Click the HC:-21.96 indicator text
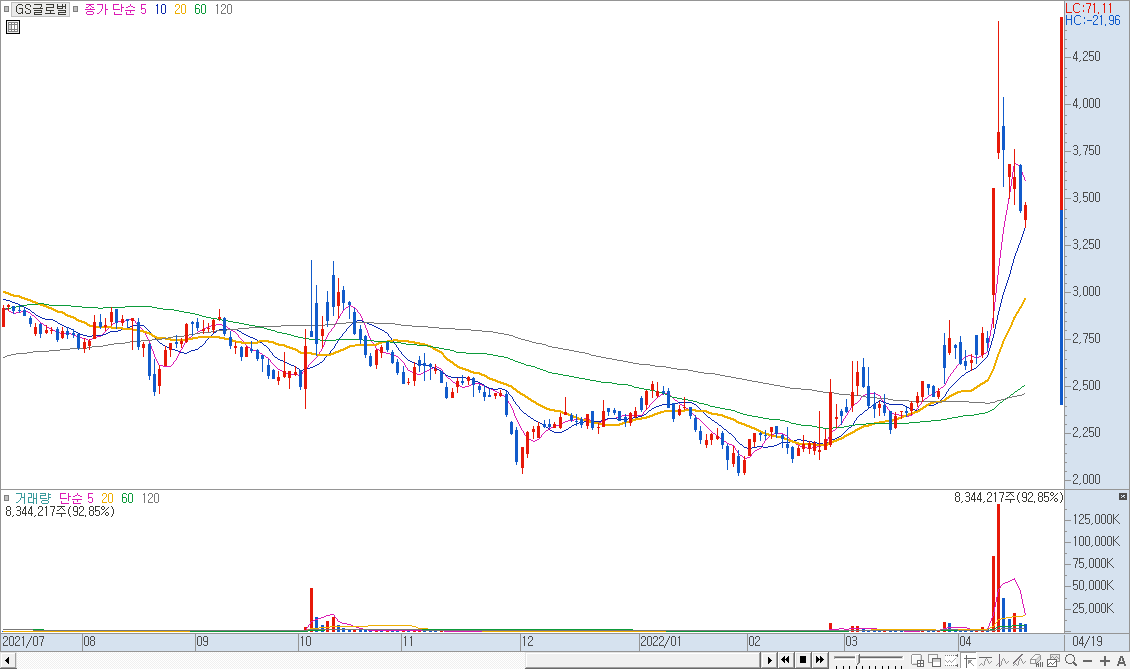Viewport: 1130px width, 669px height. (x=1093, y=20)
